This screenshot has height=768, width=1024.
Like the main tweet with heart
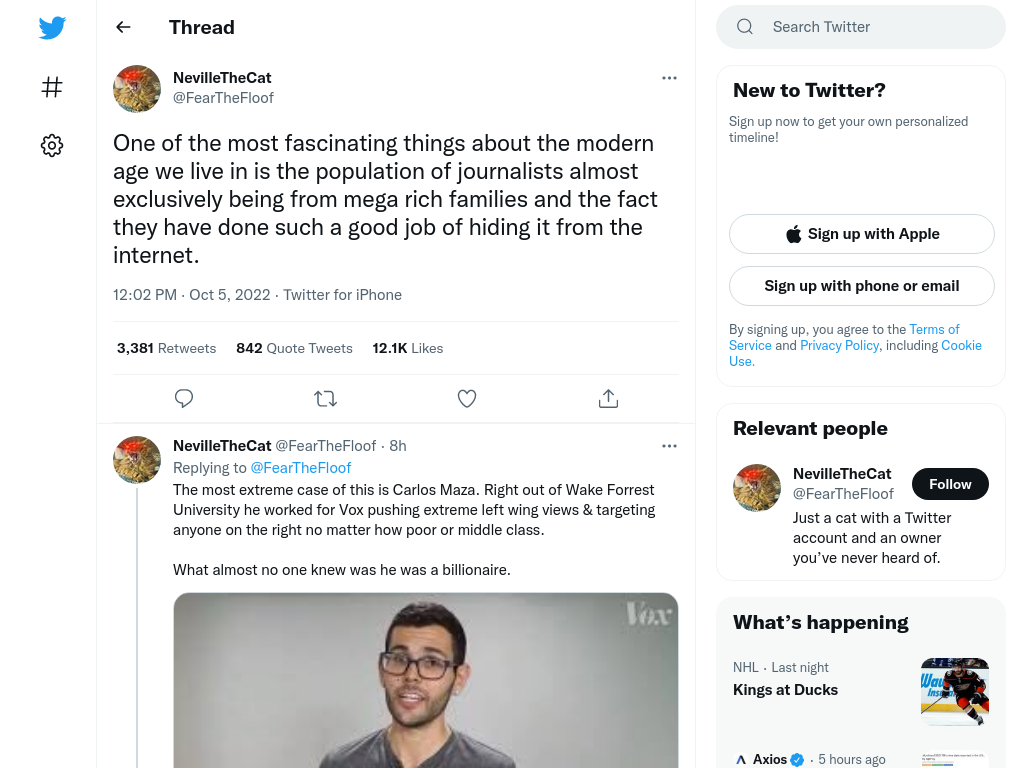click(x=467, y=398)
